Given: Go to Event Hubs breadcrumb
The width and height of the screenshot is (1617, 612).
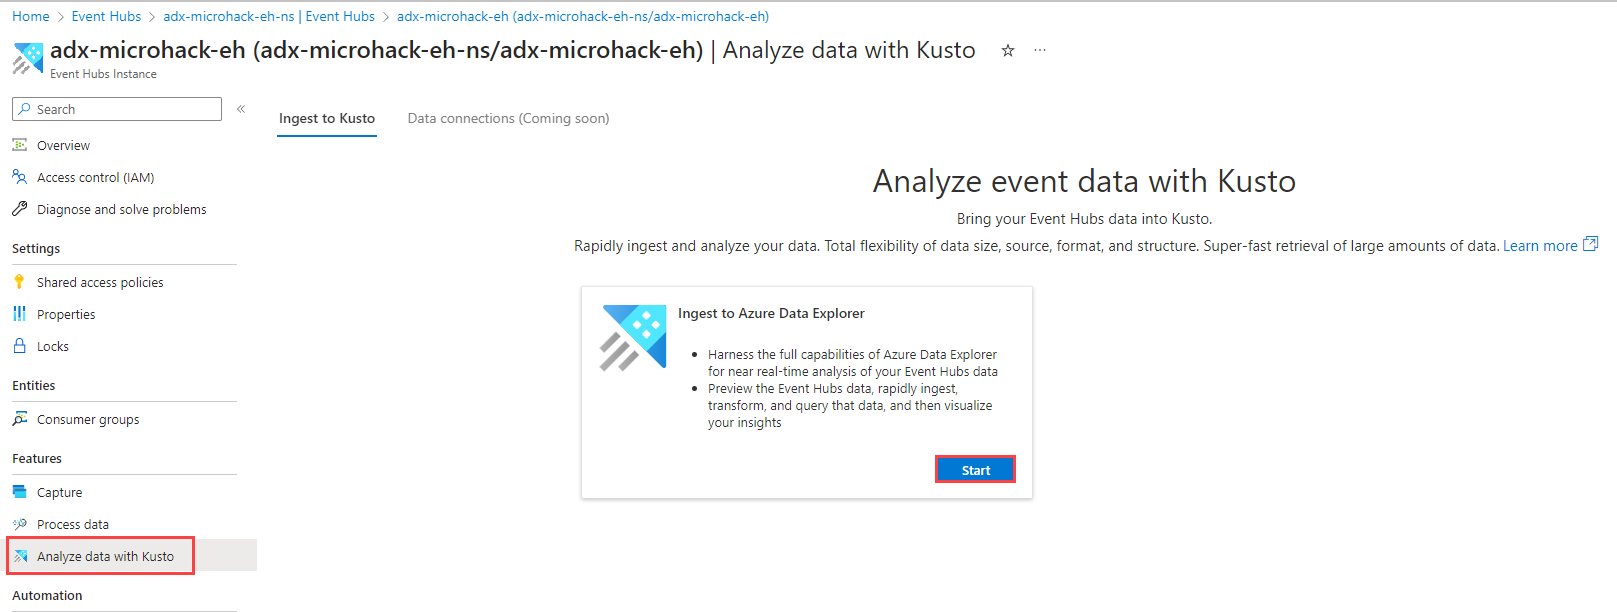Looking at the screenshot, I should tap(106, 16).
